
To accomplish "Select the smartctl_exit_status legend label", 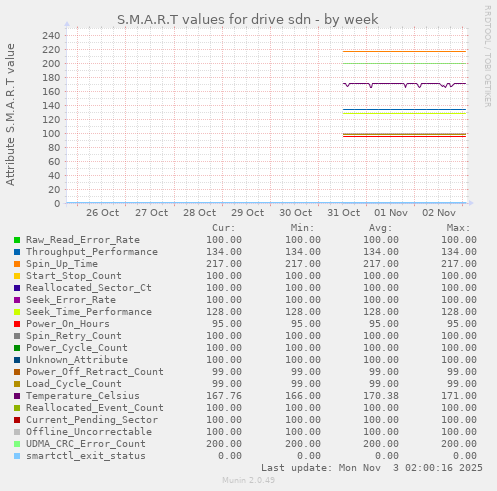I will pos(86,456).
